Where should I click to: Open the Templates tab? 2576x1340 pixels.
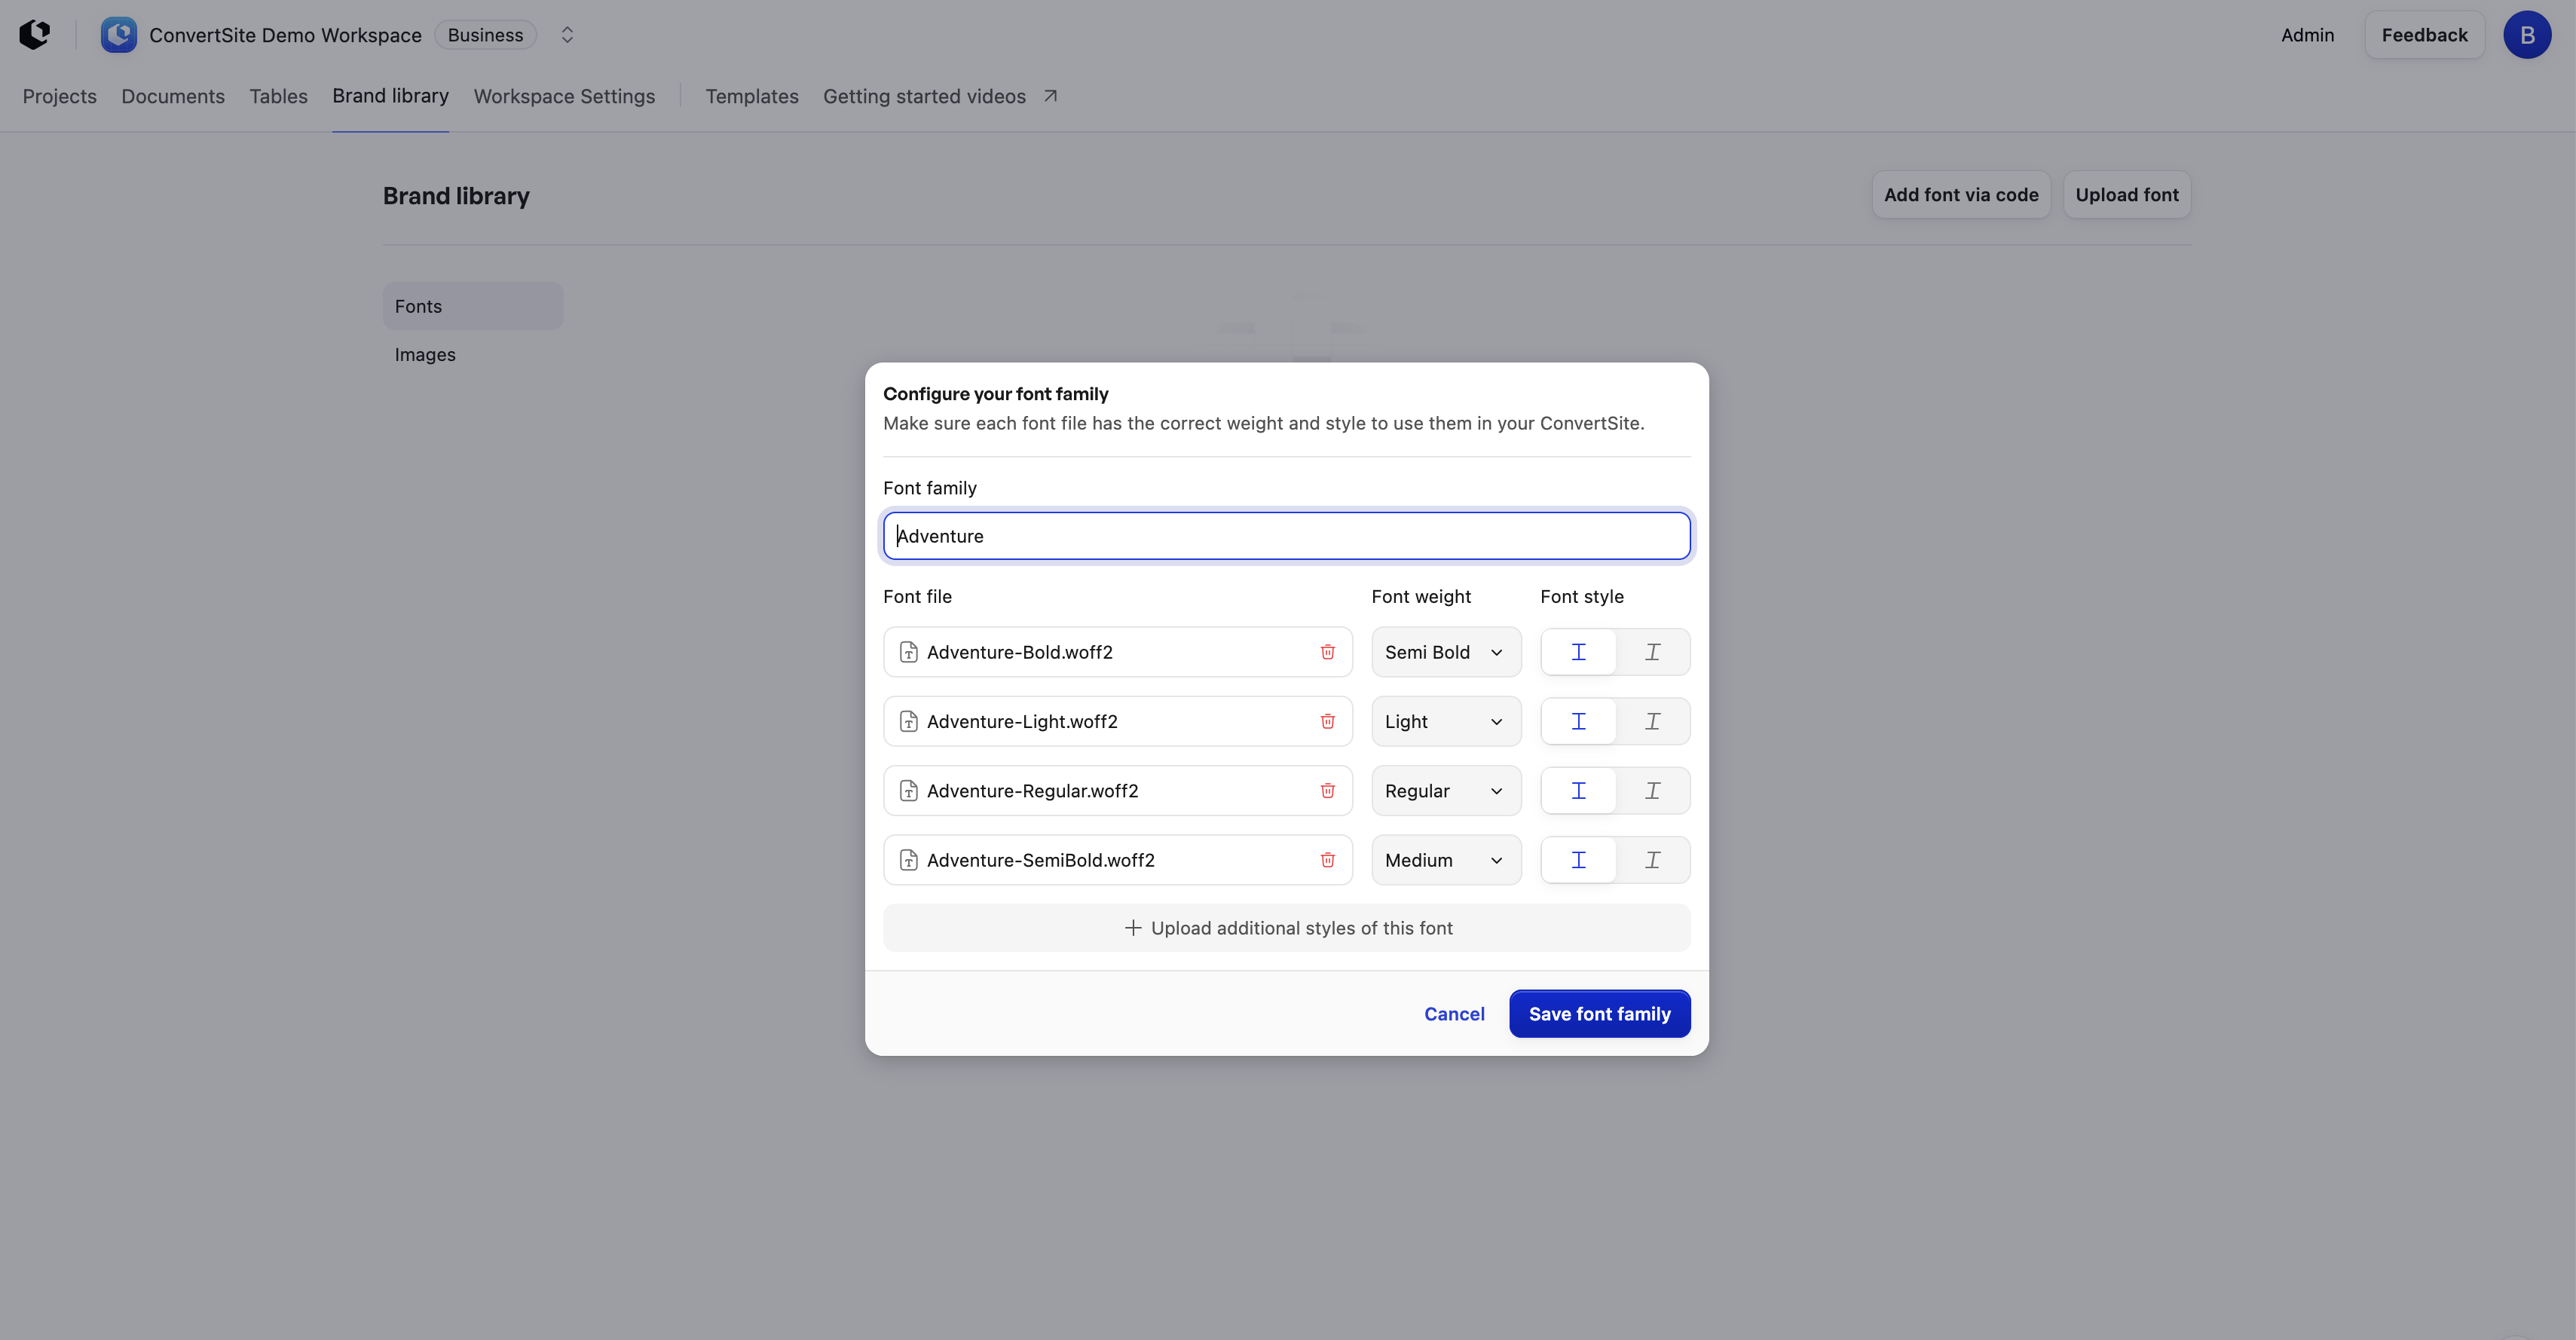[752, 96]
